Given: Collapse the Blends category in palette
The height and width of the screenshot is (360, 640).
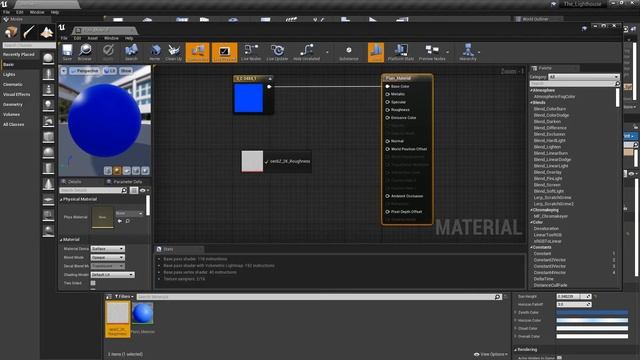Looking at the screenshot, I should (531, 103).
